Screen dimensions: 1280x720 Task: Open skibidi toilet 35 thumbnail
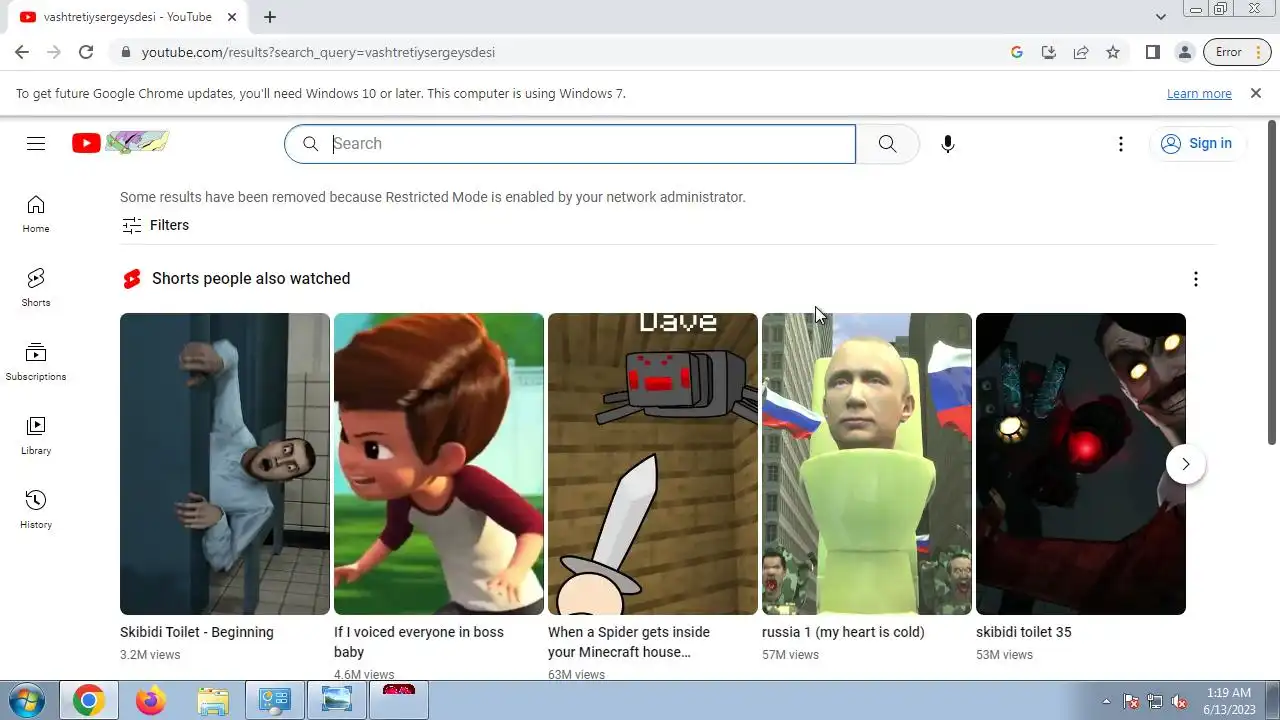(1081, 464)
